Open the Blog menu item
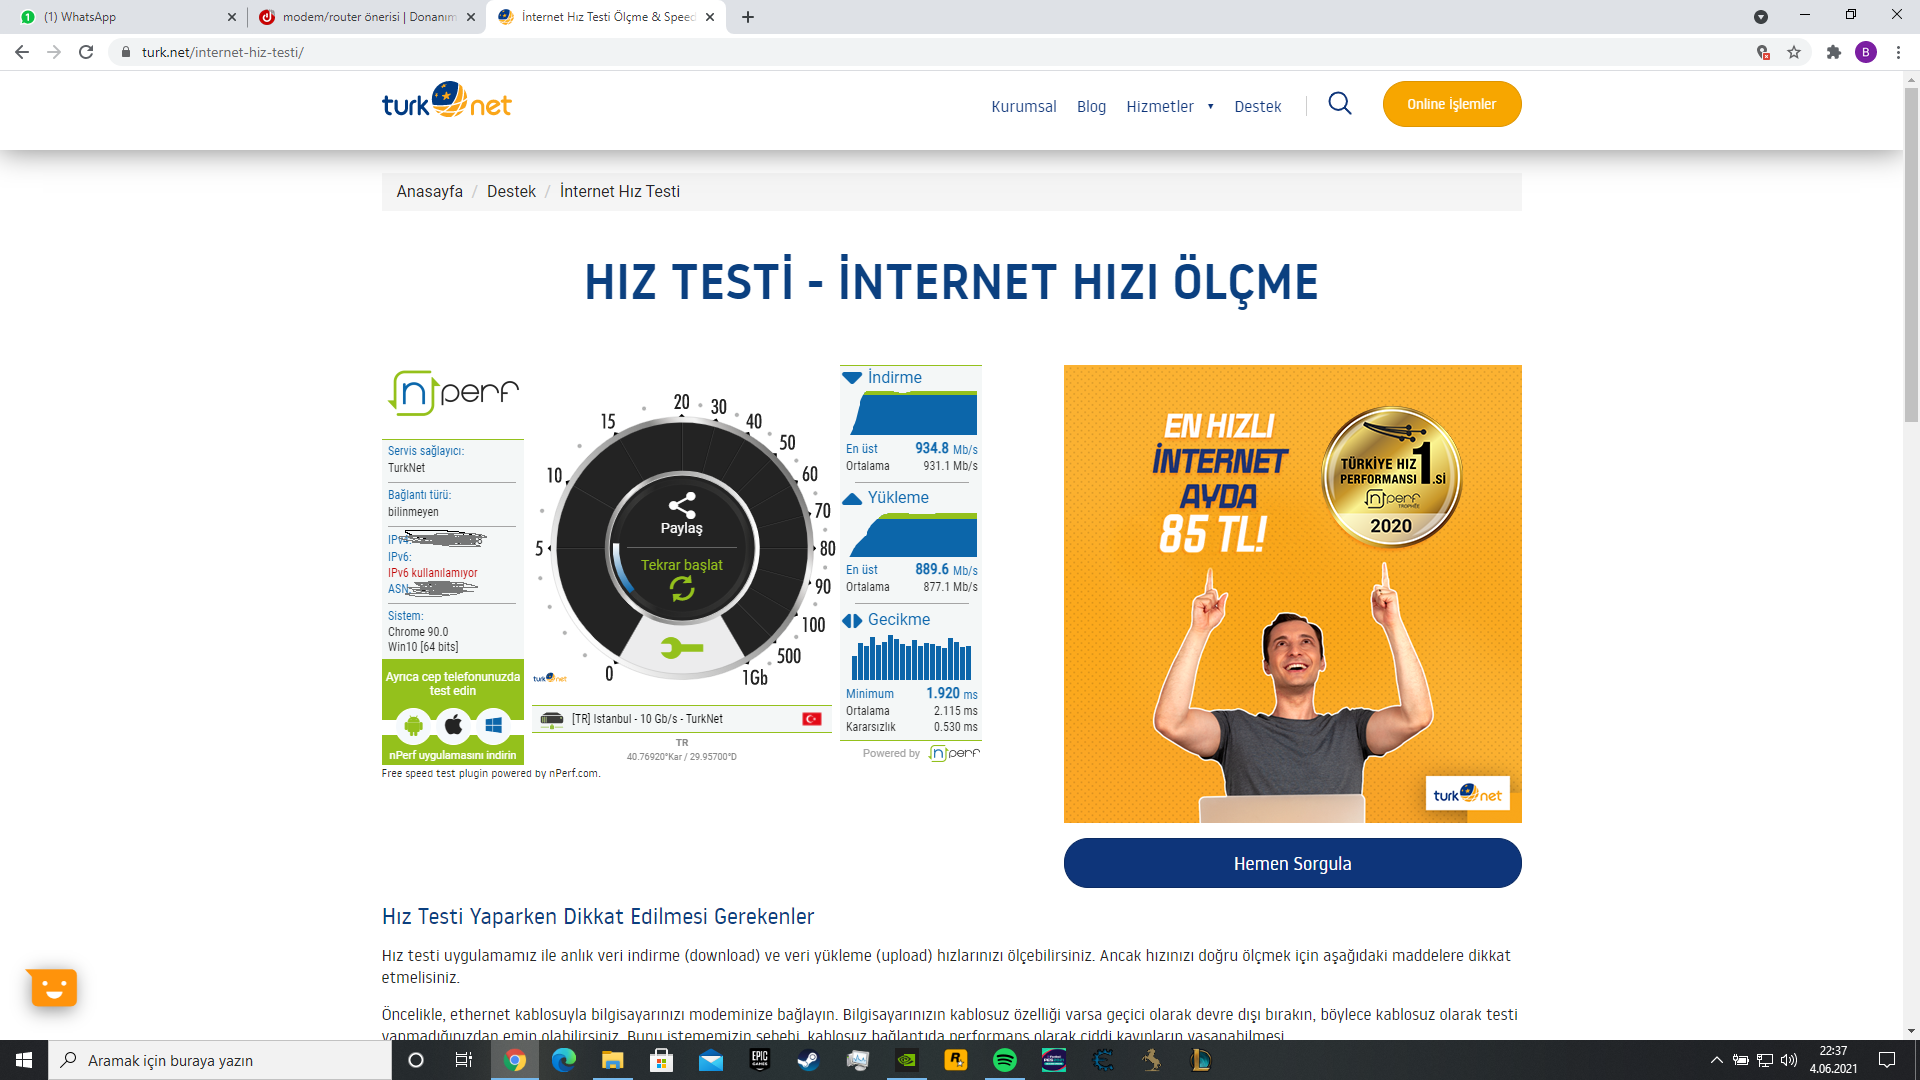1920x1080 pixels. coord(1091,106)
